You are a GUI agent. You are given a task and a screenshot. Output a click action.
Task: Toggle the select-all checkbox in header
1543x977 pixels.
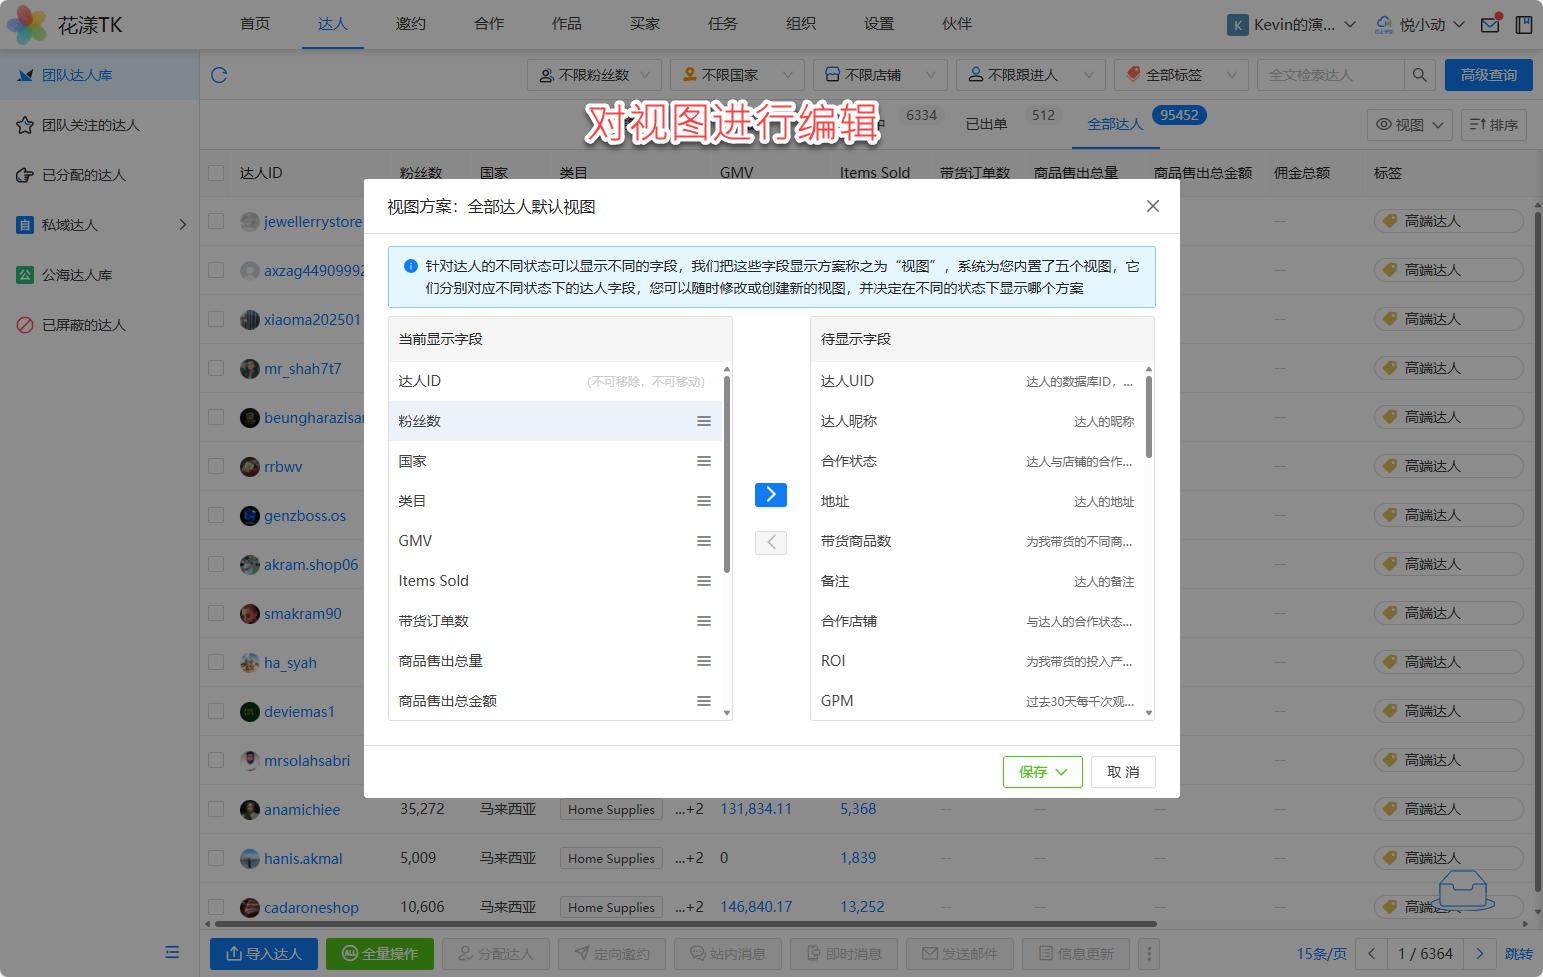pyautogui.click(x=216, y=173)
